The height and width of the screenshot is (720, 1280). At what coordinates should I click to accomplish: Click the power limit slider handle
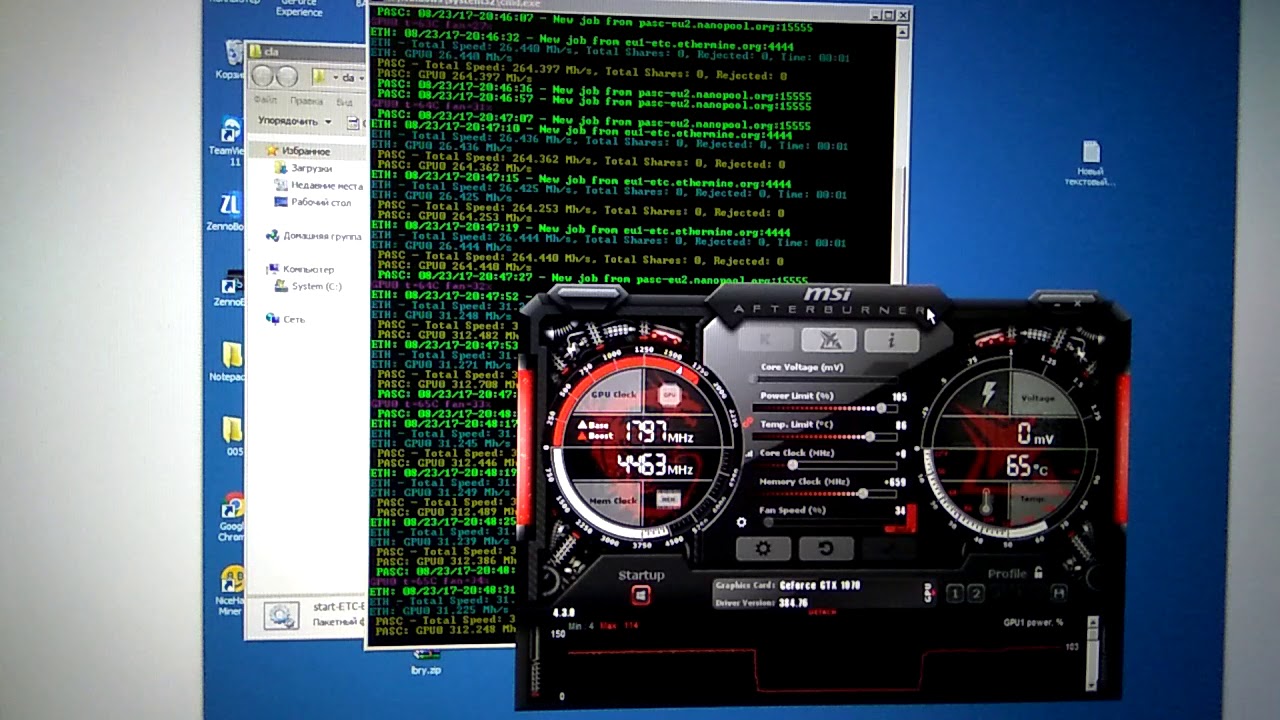(881, 408)
